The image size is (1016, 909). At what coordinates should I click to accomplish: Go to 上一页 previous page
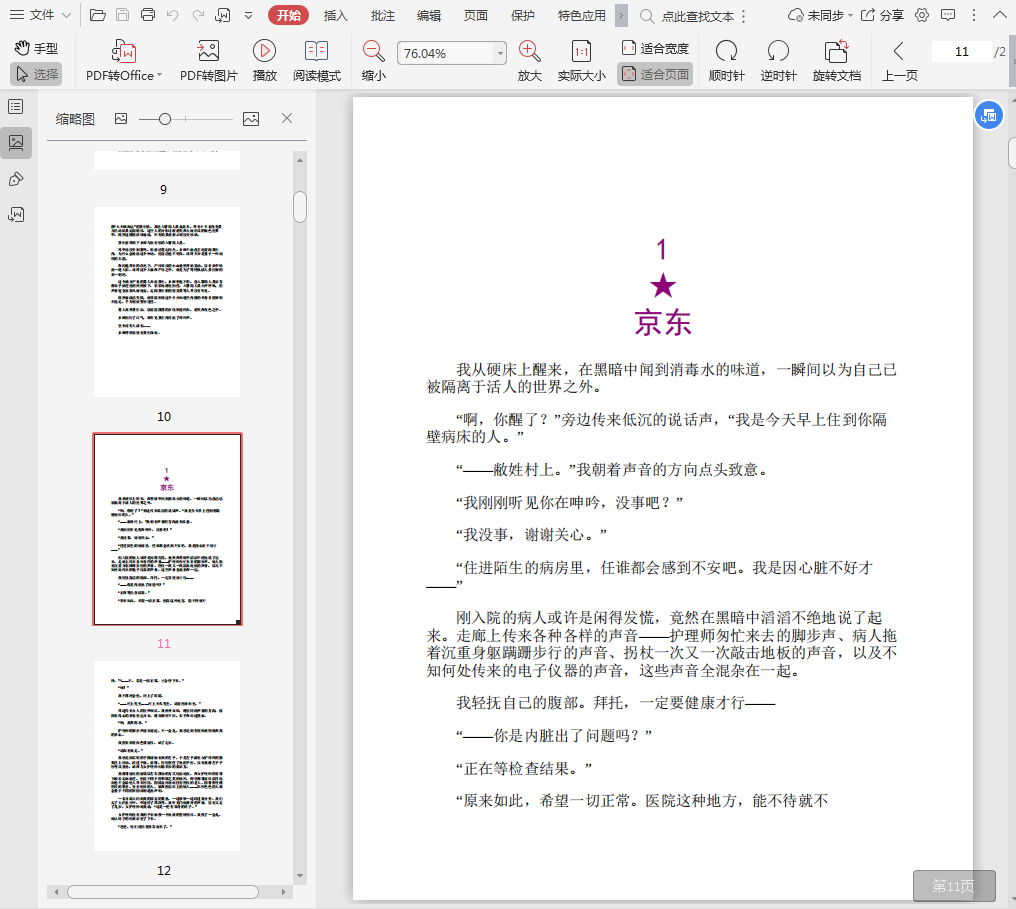tap(899, 60)
